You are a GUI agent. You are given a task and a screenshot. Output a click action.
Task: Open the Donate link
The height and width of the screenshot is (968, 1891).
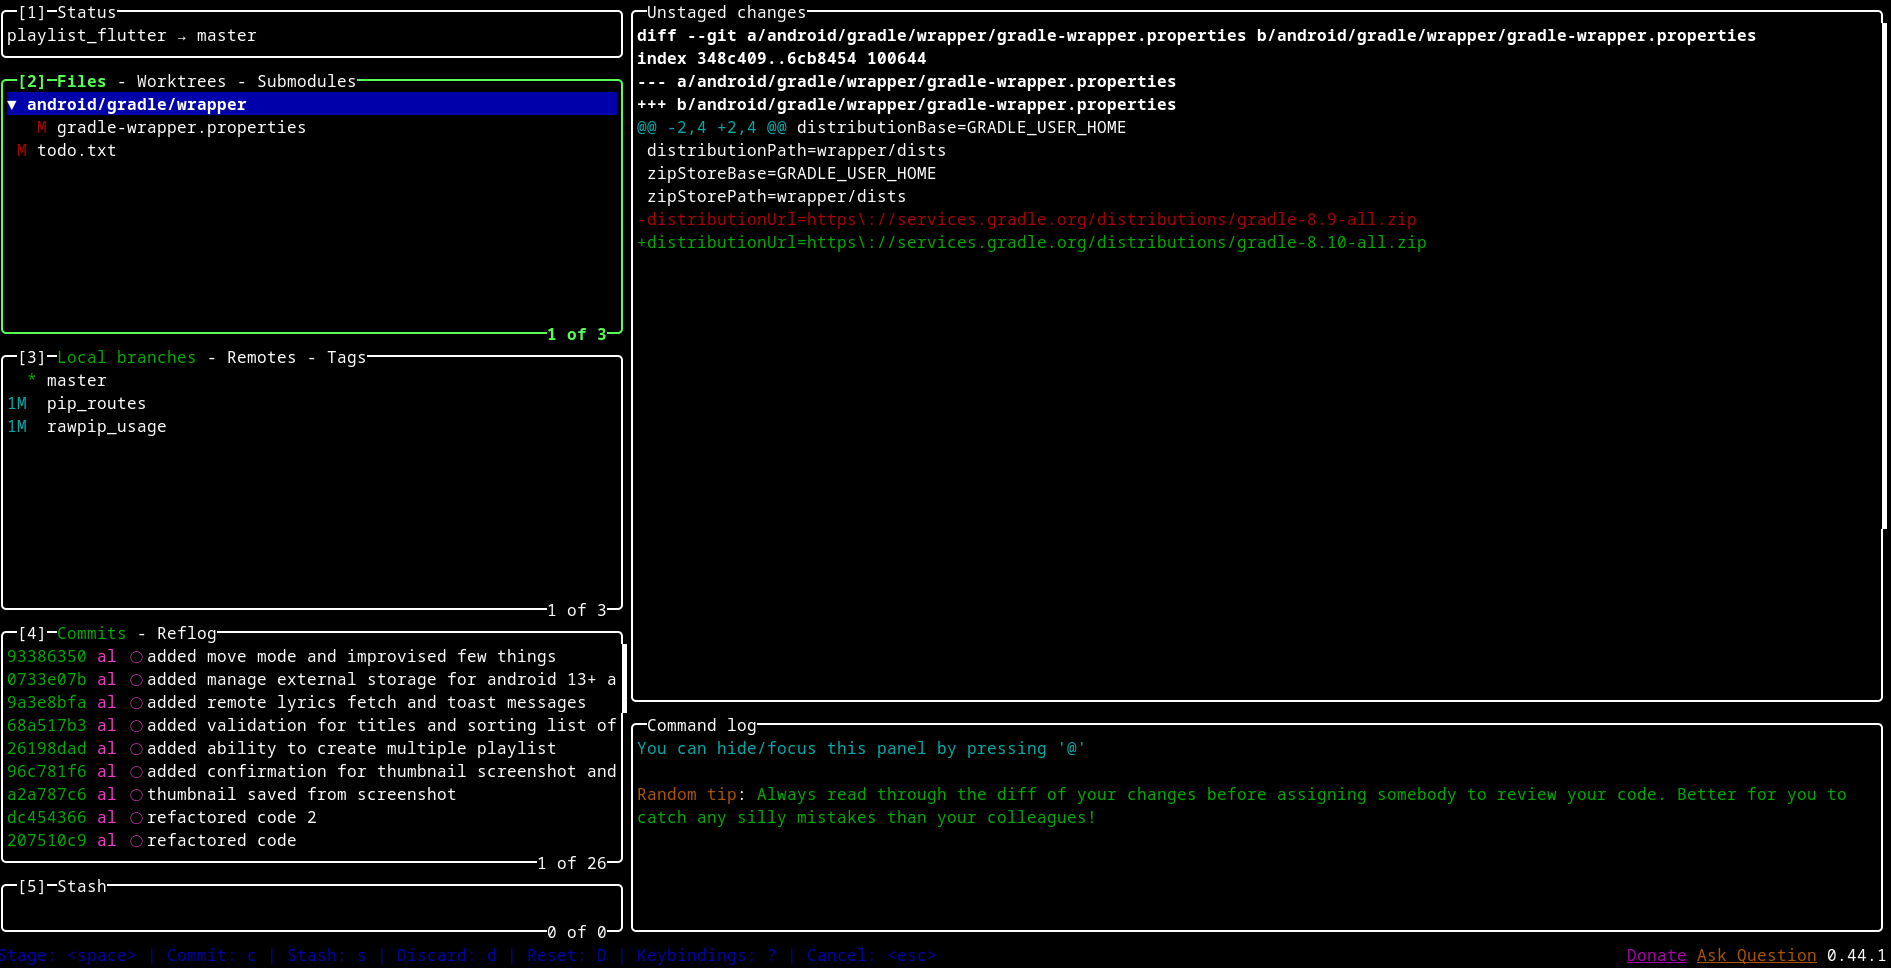pyautogui.click(x=1656, y=956)
